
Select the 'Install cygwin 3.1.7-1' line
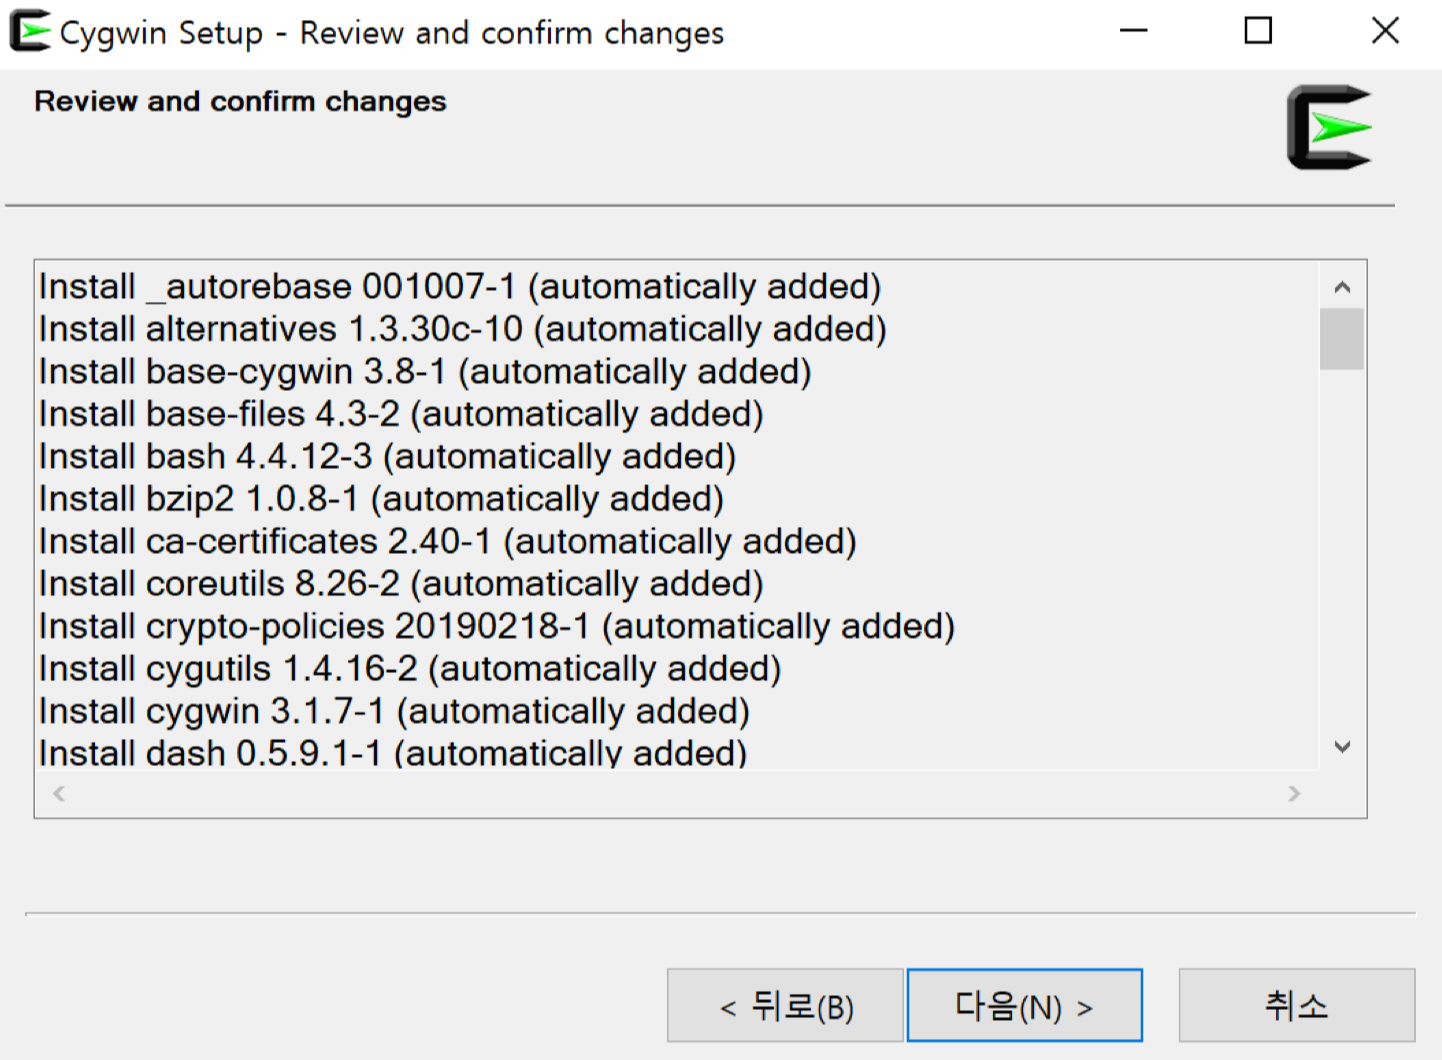(394, 712)
